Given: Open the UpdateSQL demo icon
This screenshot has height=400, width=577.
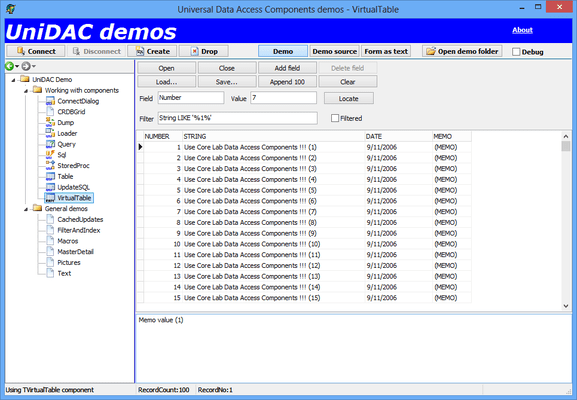Looking at the screenshot, I should click(x=50, y=187).
